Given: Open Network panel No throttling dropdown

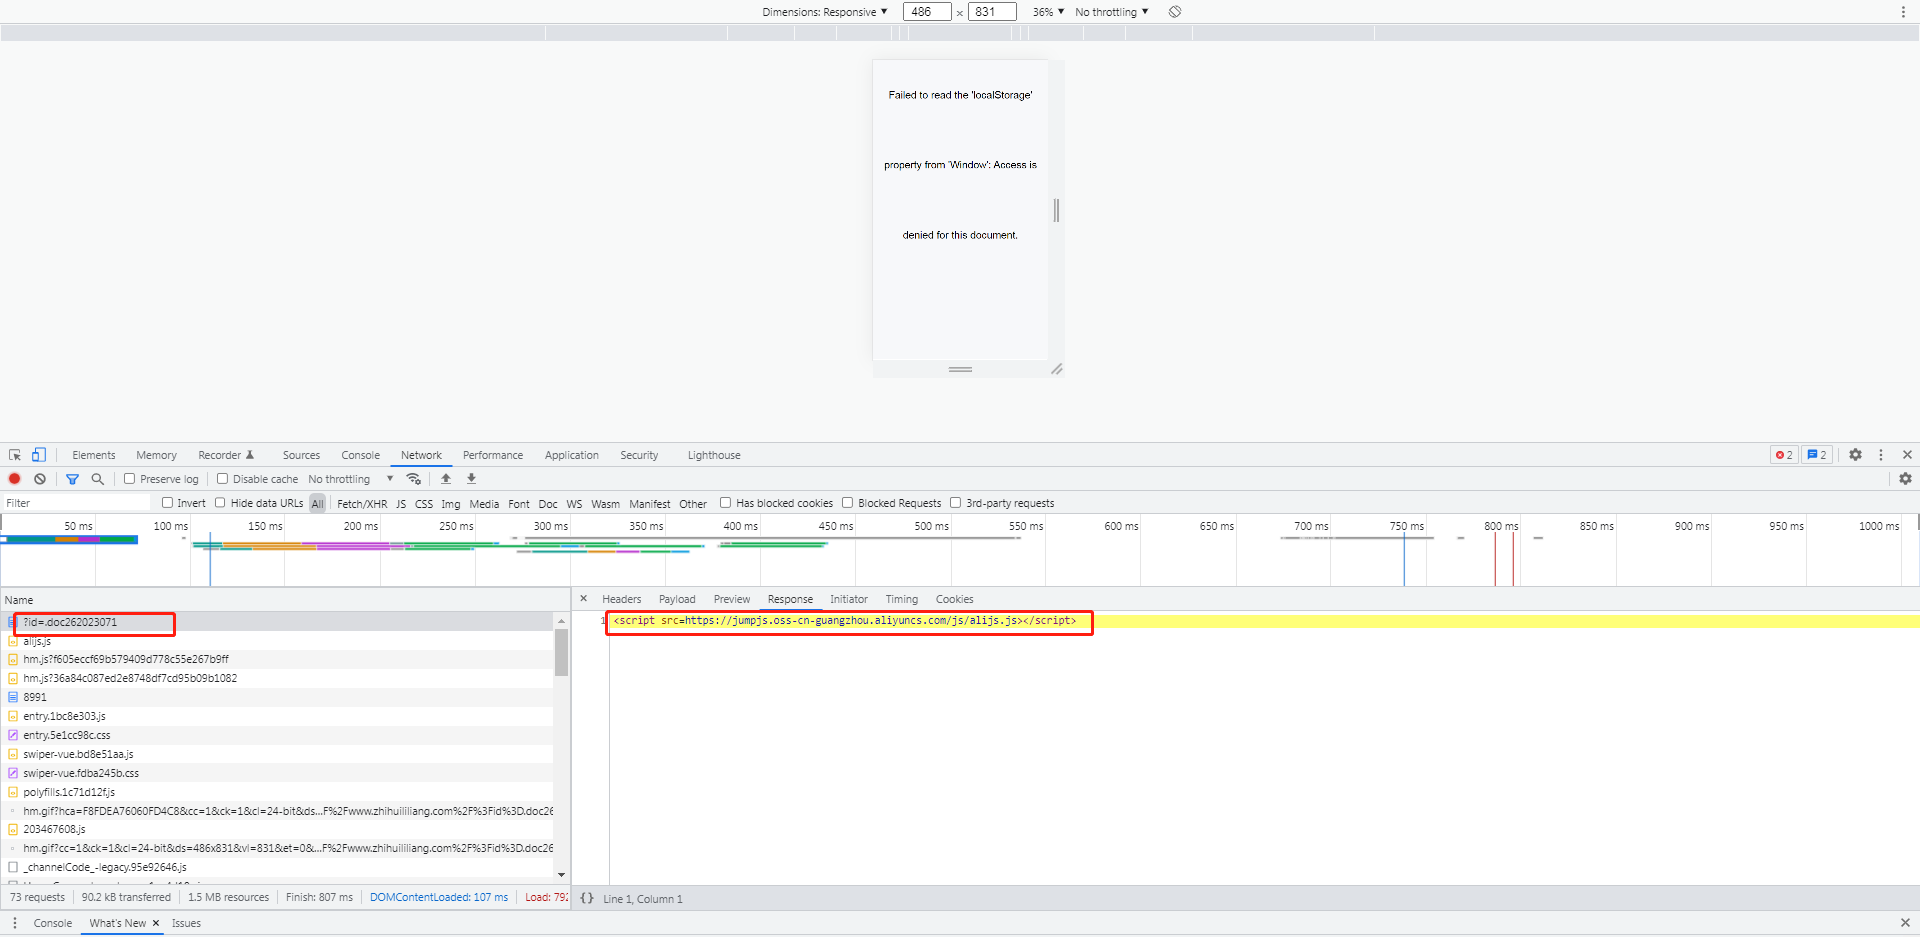Looking at the screenshot, I should 351,479.
